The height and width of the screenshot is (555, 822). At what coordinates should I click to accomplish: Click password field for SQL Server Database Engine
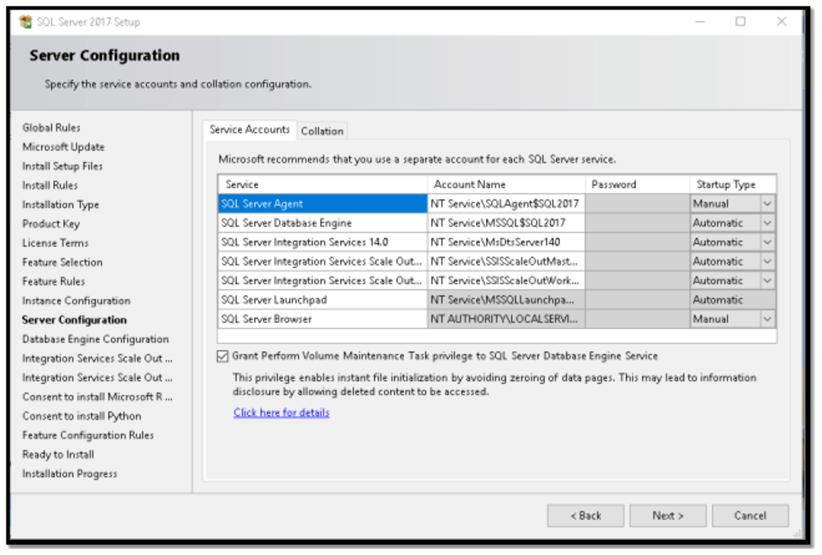point(637,223)
